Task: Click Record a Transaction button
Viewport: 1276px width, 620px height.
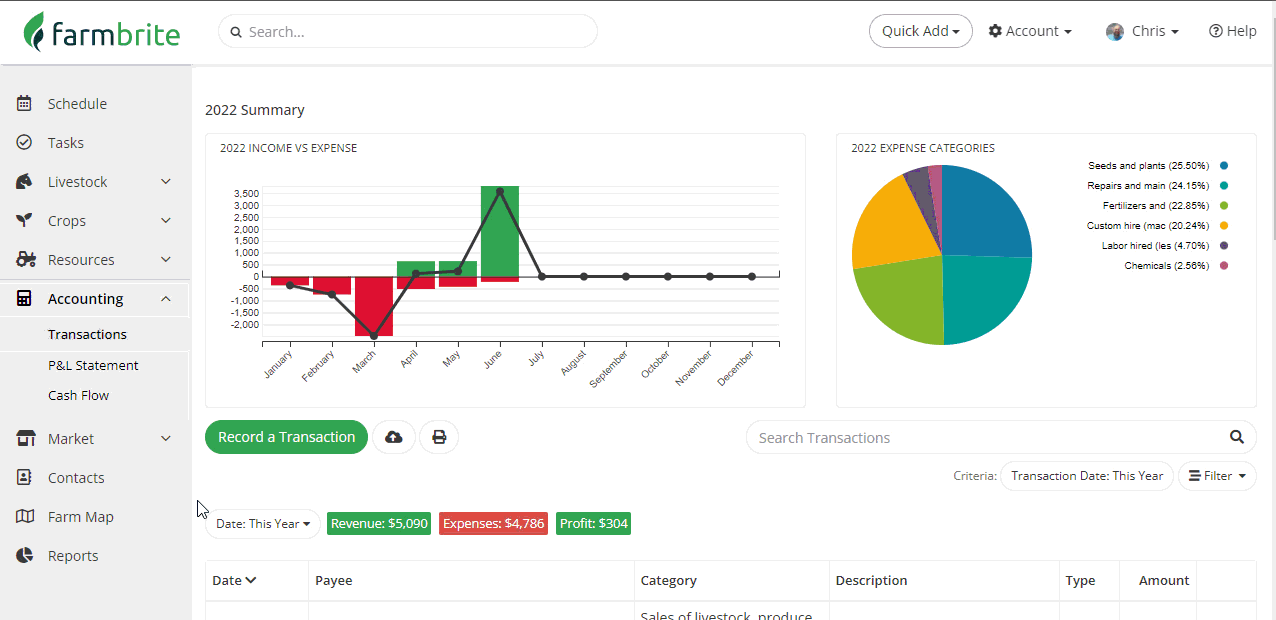Action: point(286,437)
